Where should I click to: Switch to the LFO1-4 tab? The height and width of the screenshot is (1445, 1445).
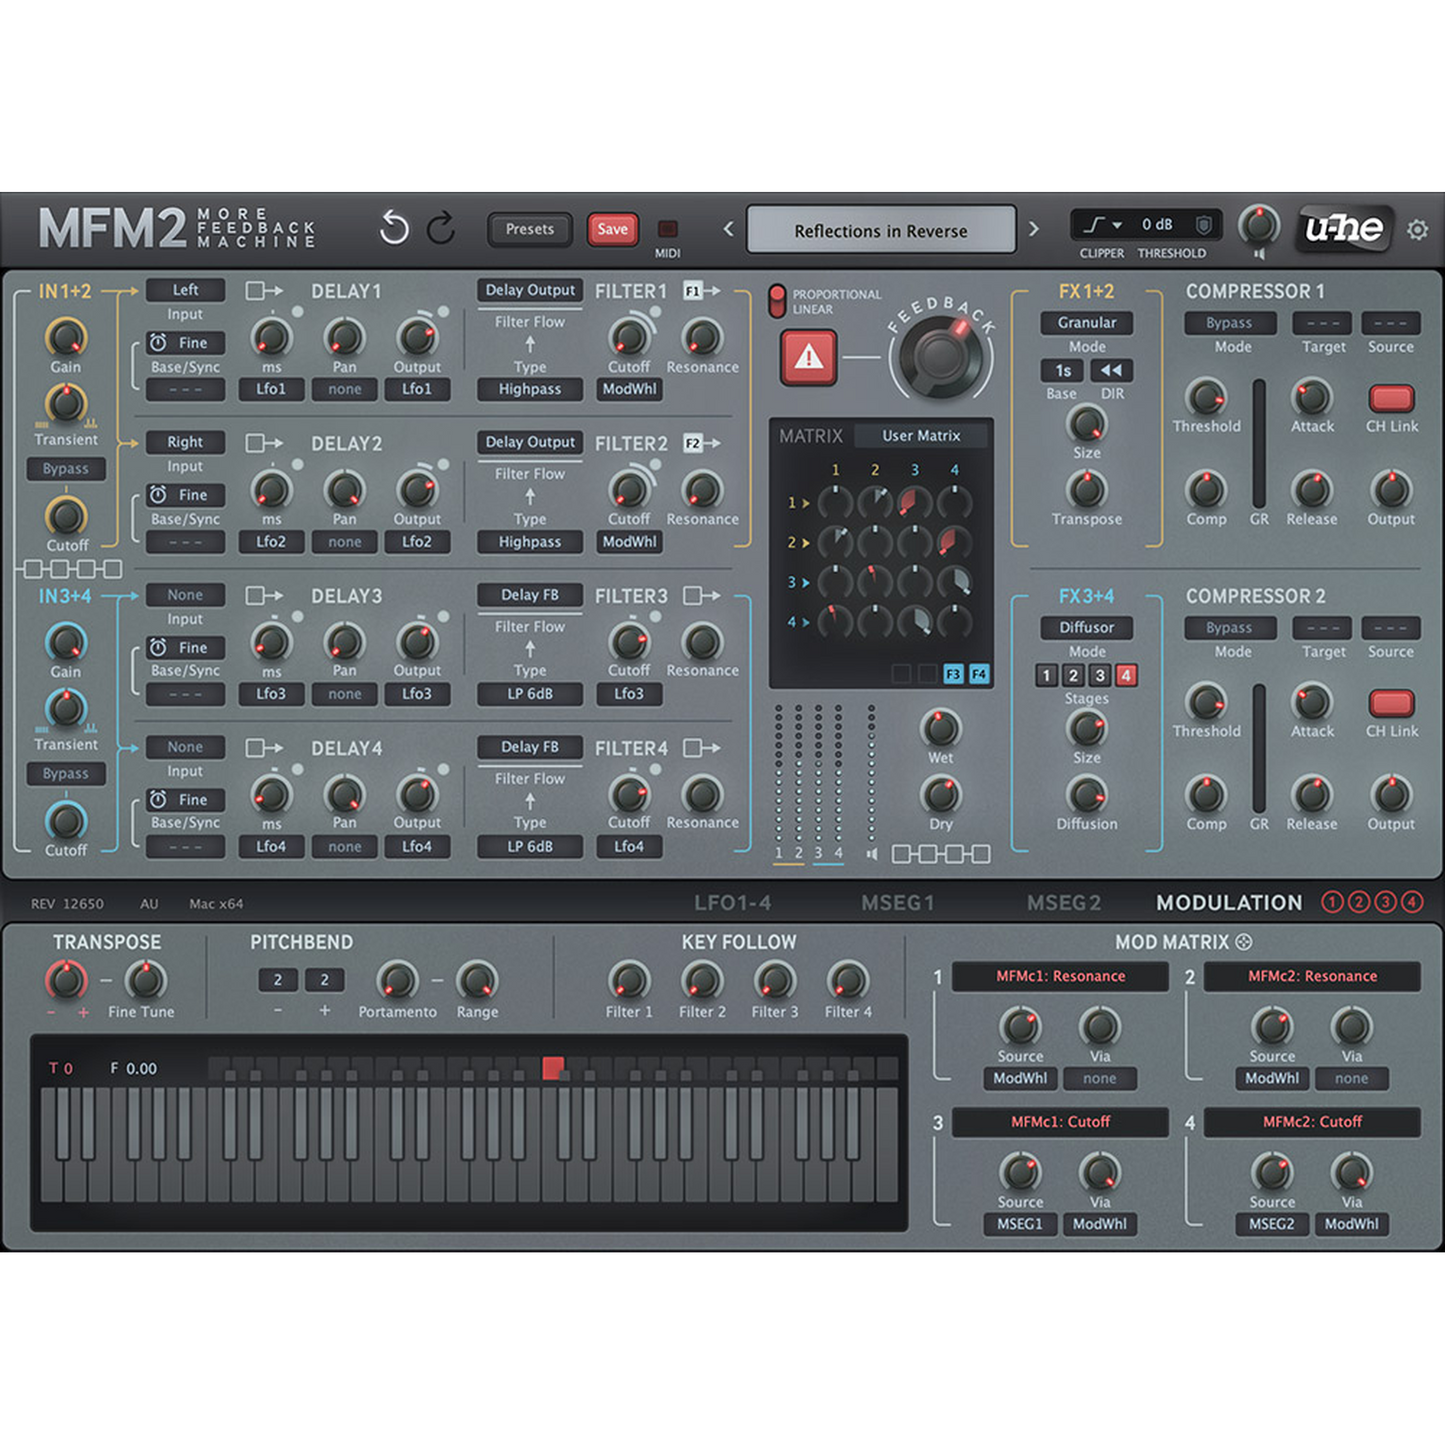pyautogui.click(x=733, y=903)
